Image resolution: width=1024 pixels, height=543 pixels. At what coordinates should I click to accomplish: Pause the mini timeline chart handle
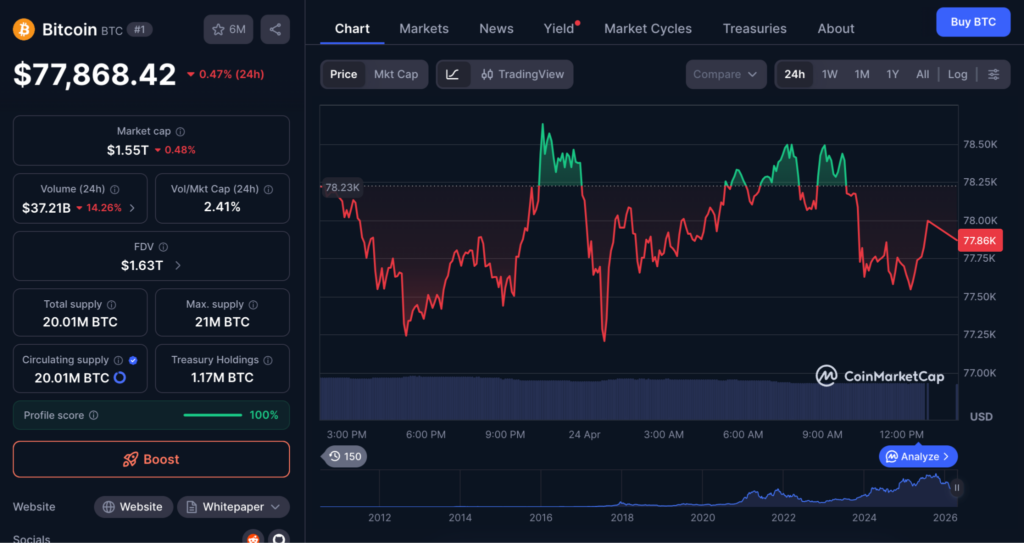coord(957,487)
